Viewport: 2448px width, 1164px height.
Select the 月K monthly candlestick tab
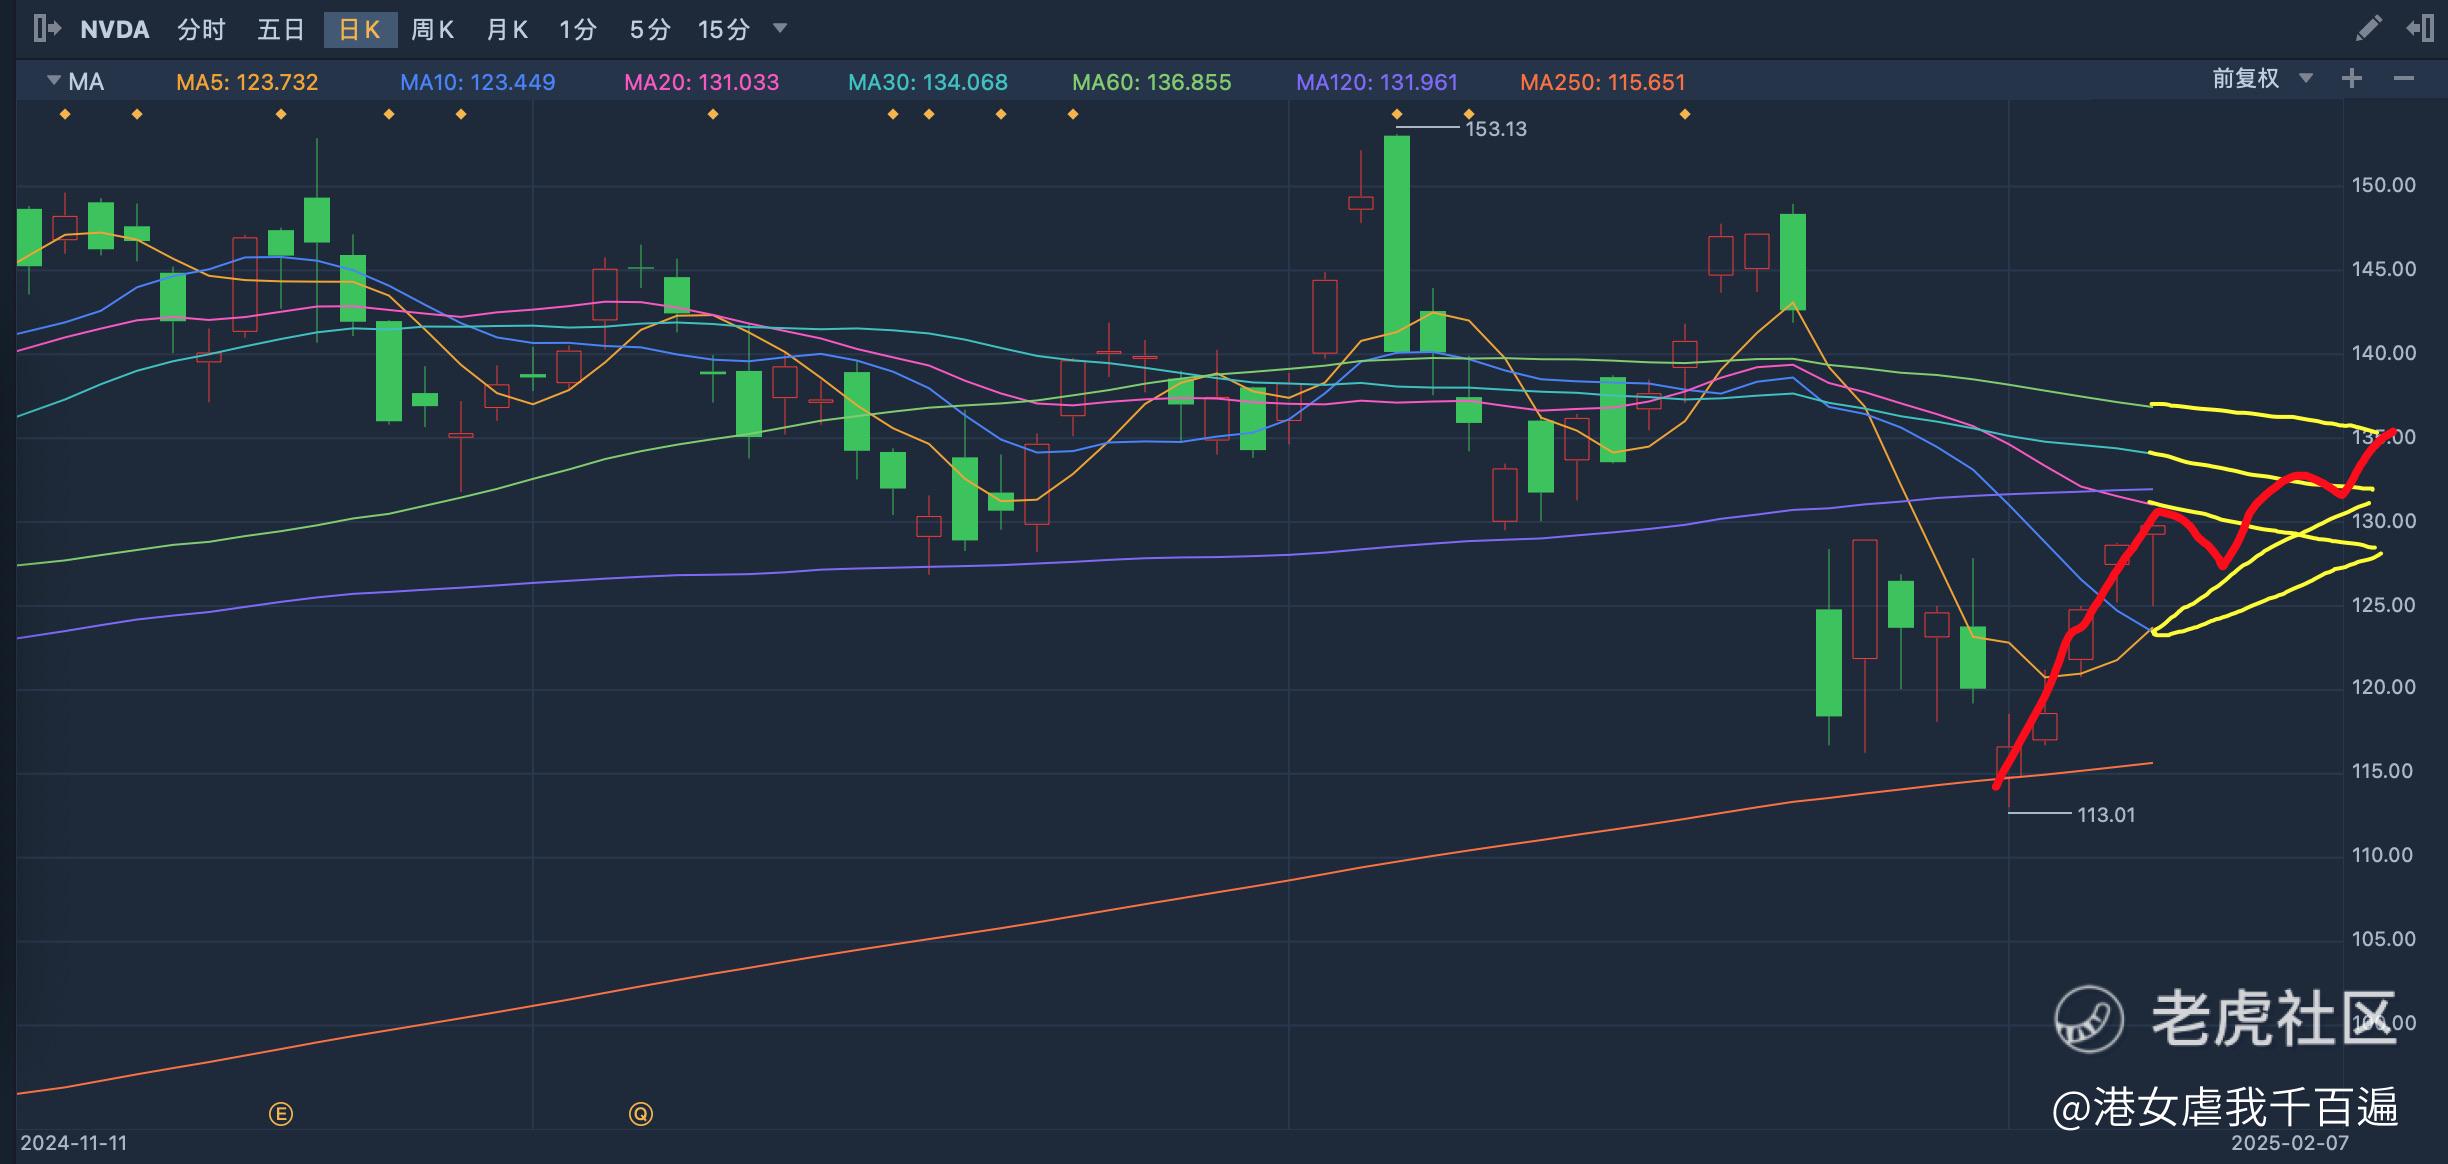point(507,30)
